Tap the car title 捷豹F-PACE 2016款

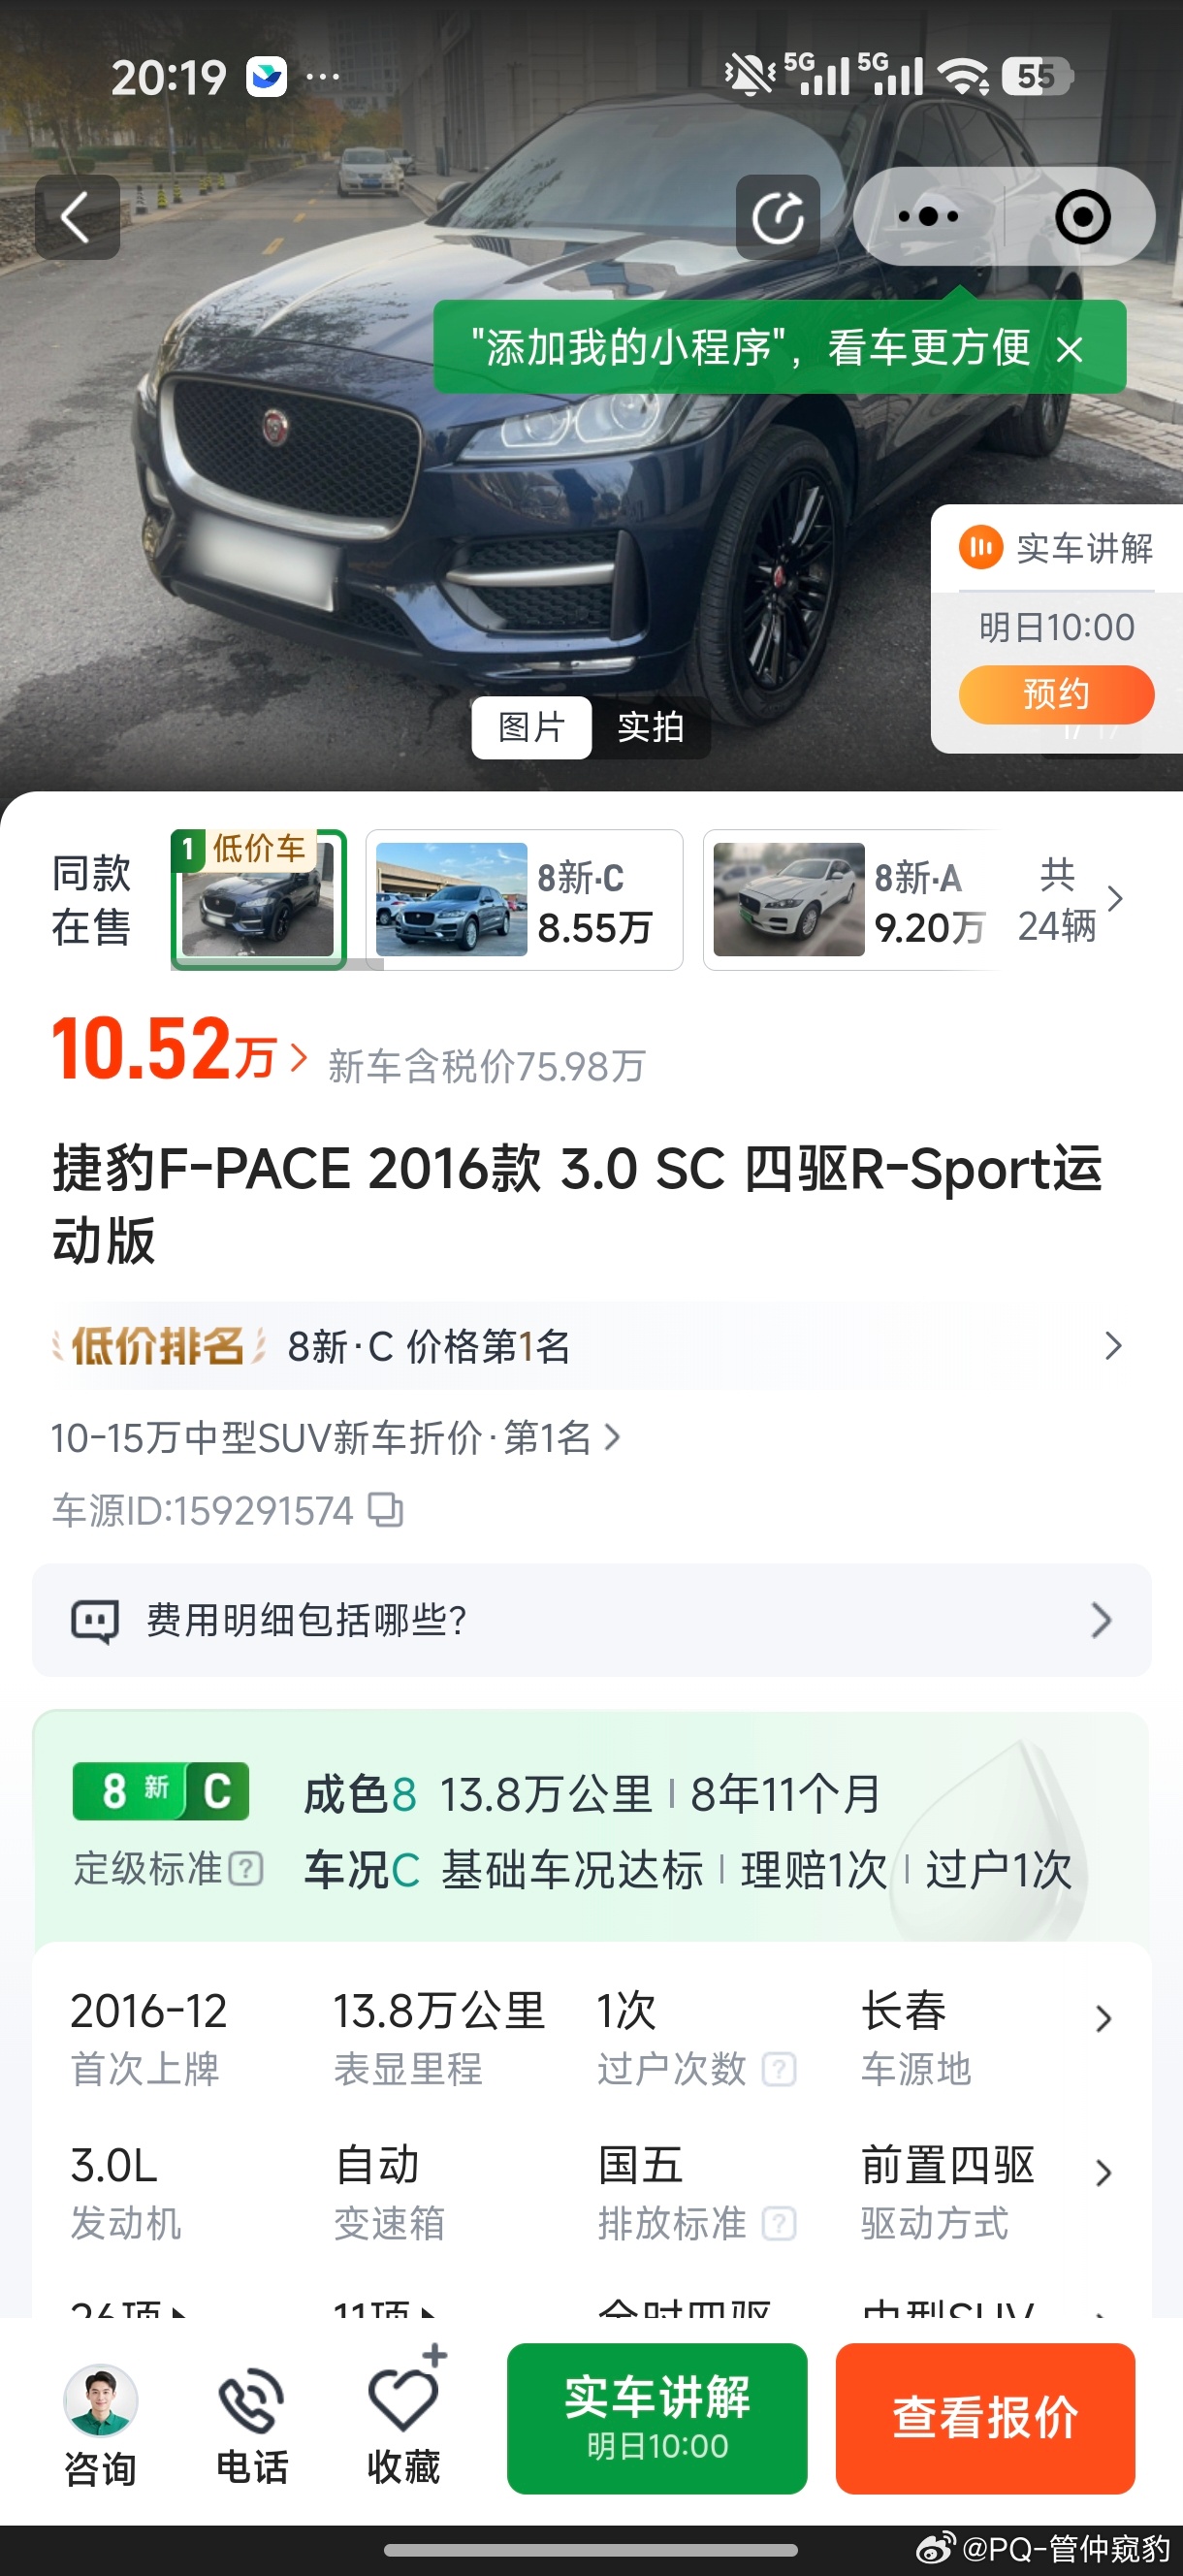click(x=577, y=1204)
